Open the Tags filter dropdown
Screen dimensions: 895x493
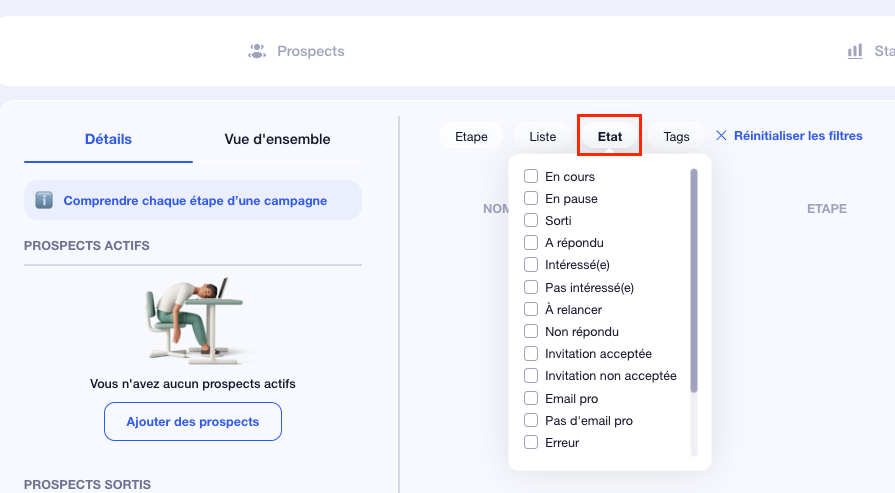tap(676, 136)
